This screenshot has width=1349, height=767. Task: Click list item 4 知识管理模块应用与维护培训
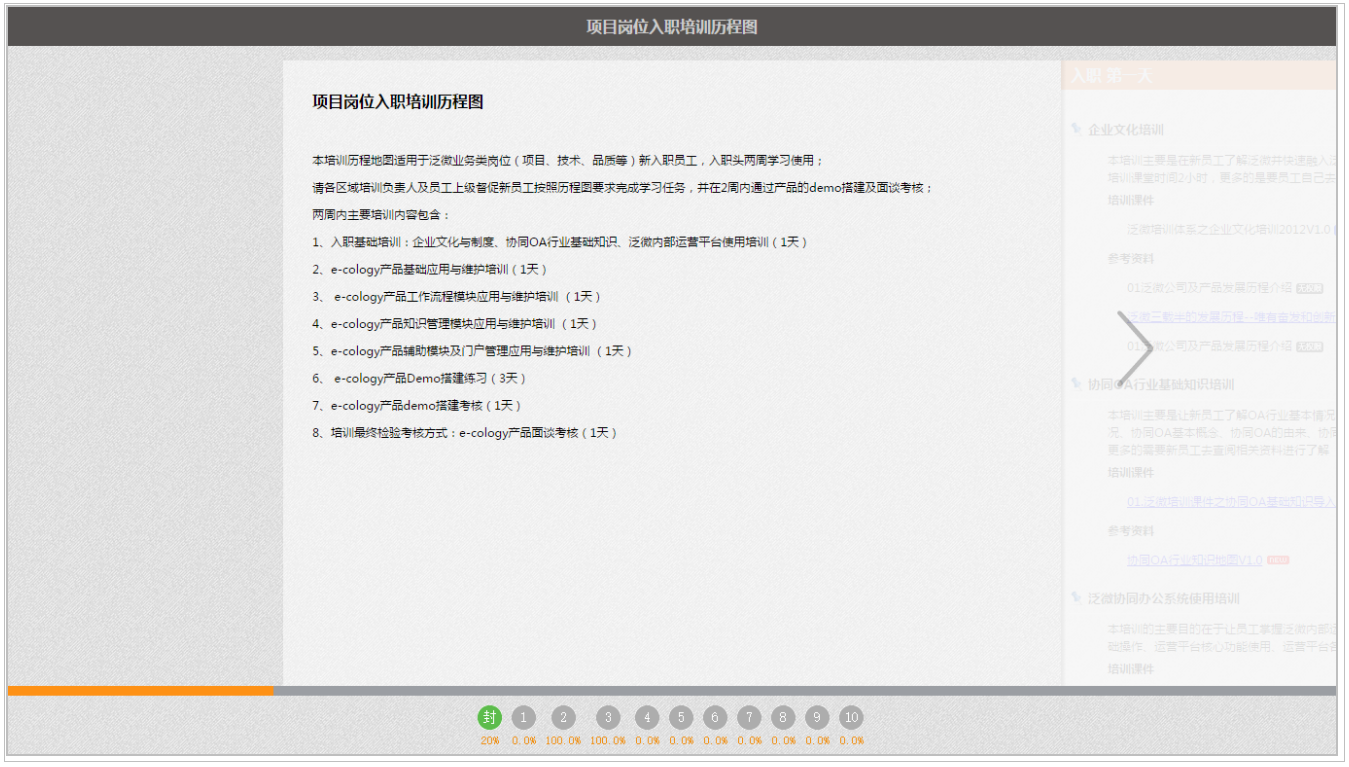[455, 323]
